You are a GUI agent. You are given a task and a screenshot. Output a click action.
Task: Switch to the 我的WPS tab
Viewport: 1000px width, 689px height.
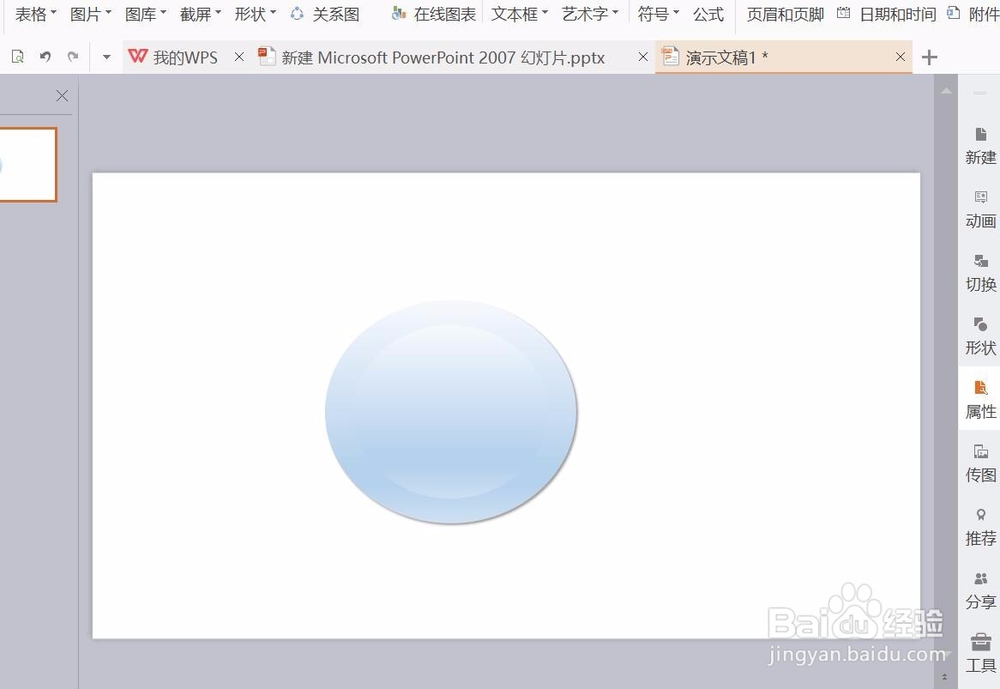pyautogui.click(x=183, y=57)
